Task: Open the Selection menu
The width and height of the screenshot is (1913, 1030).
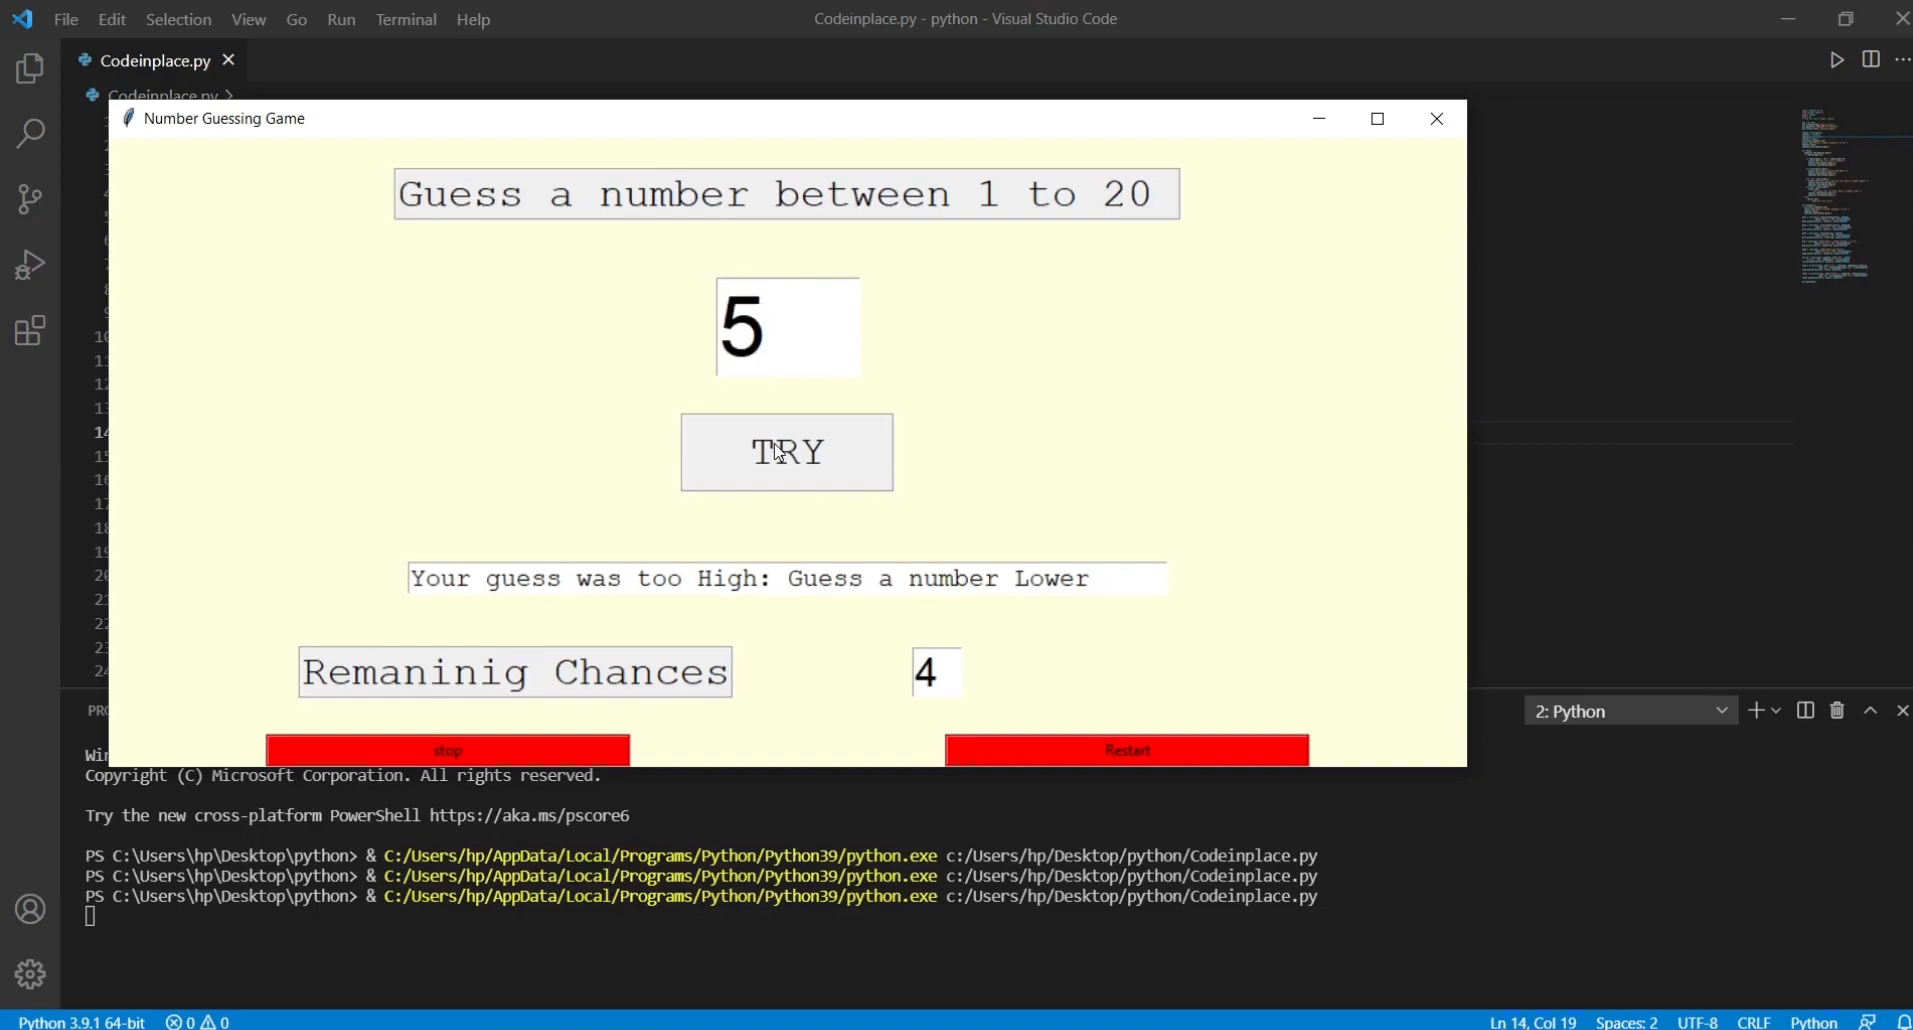Action: [x=178, y=19]
